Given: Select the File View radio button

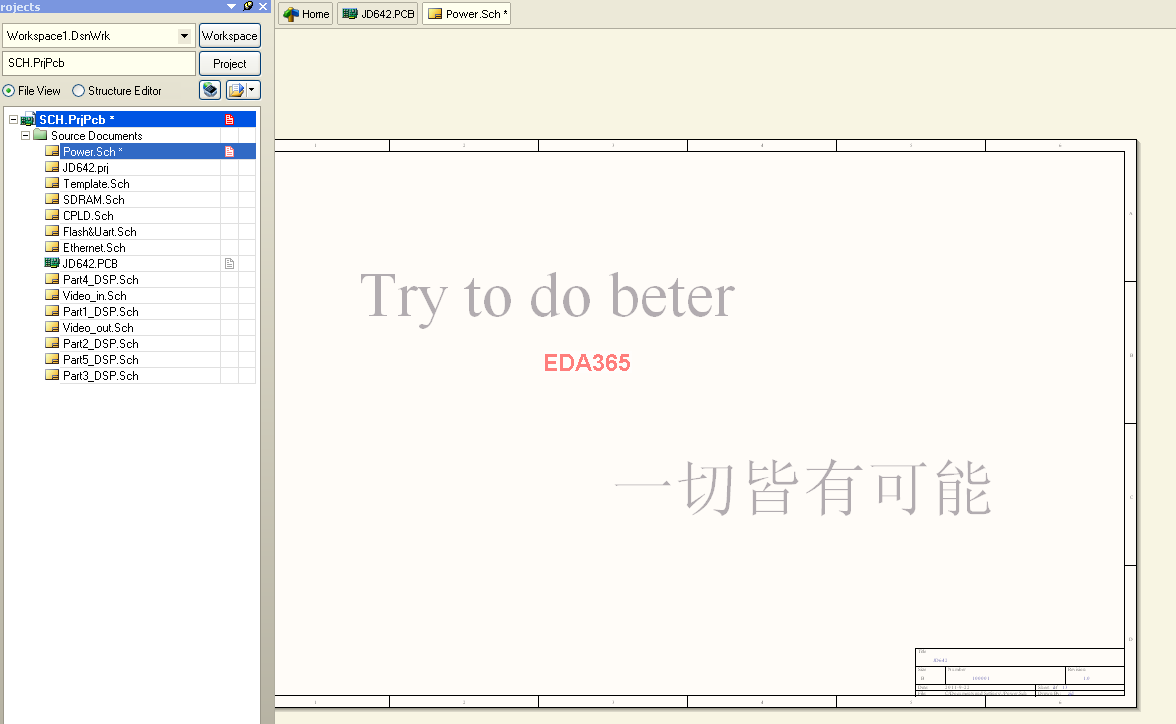Looking at the screenshot, I should coord(8,91).
